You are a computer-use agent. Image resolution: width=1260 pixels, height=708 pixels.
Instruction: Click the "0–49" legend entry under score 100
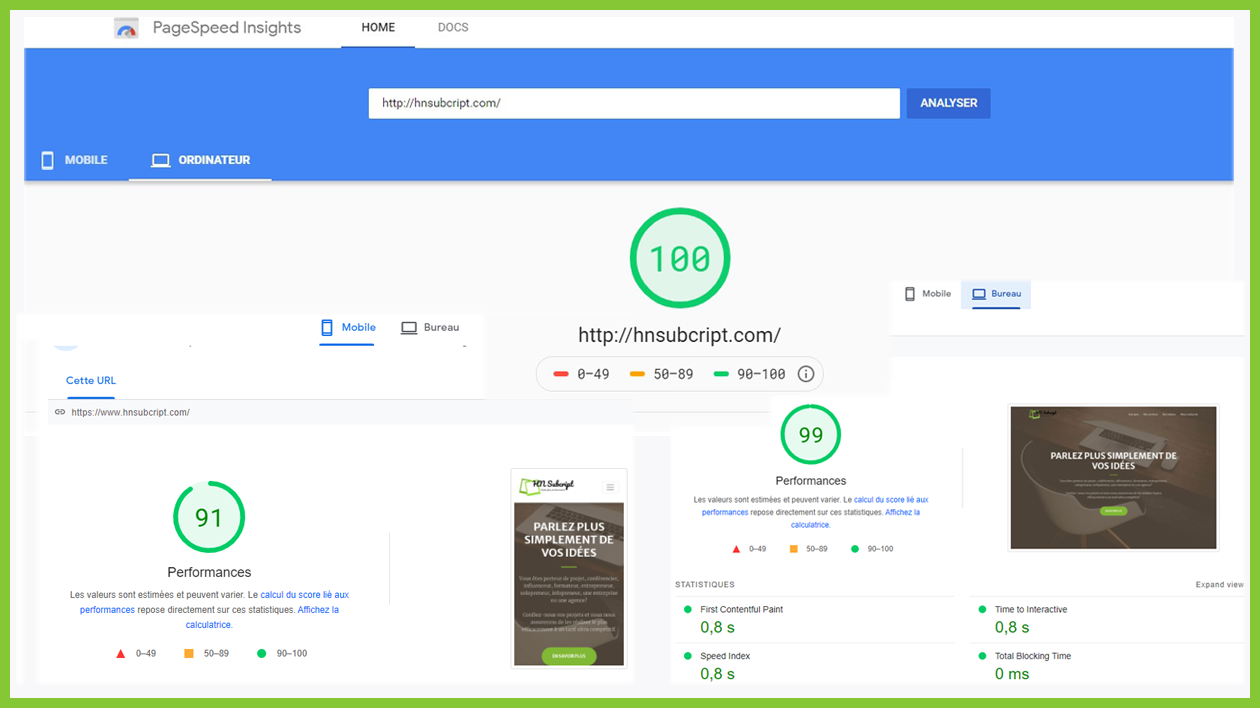(x=581, y=374)
